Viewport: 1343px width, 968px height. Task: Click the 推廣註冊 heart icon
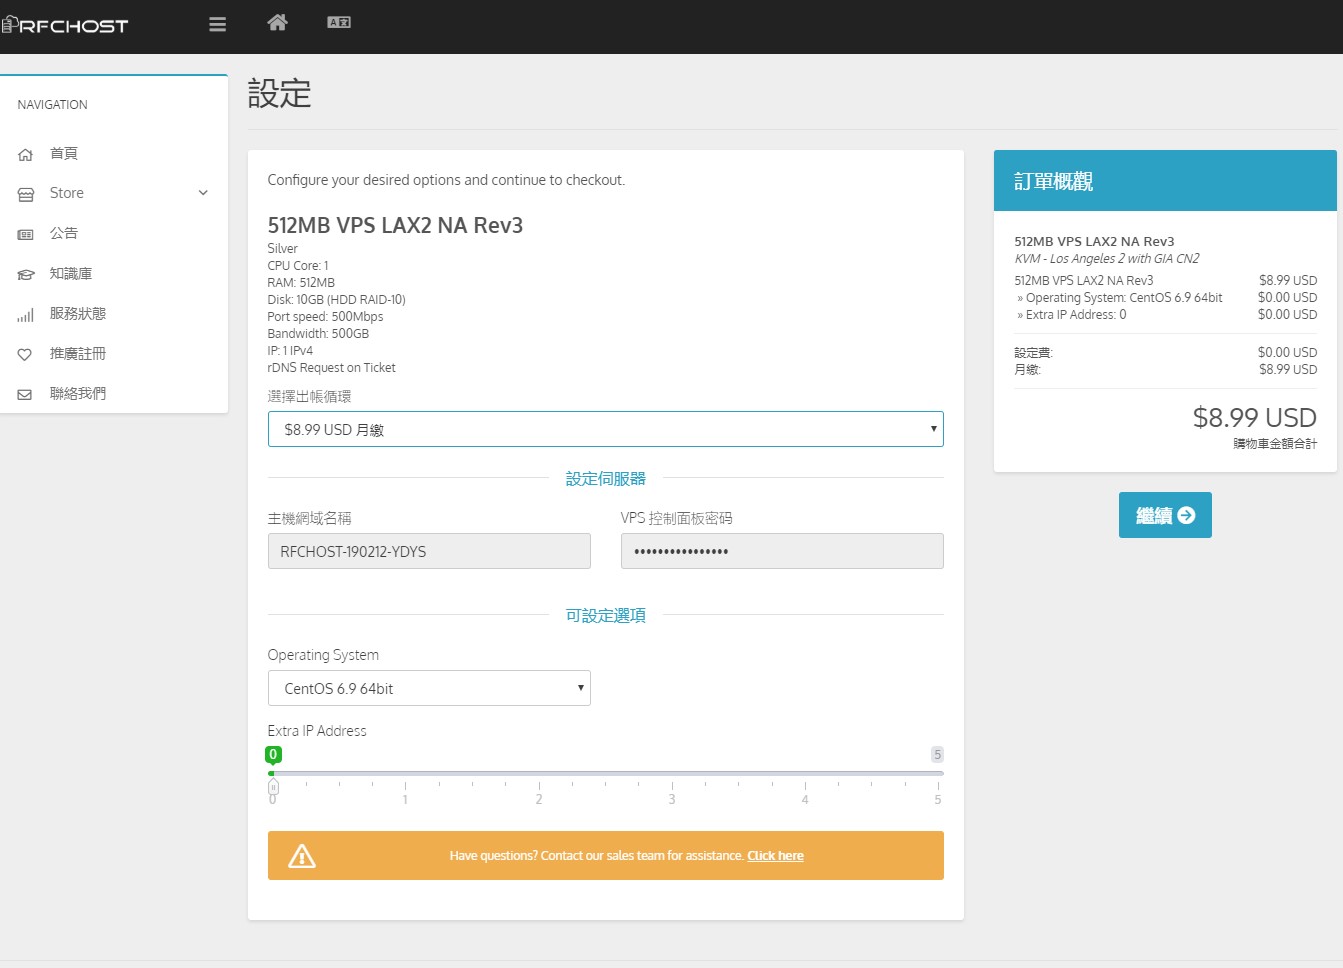(x=26, y=354)
